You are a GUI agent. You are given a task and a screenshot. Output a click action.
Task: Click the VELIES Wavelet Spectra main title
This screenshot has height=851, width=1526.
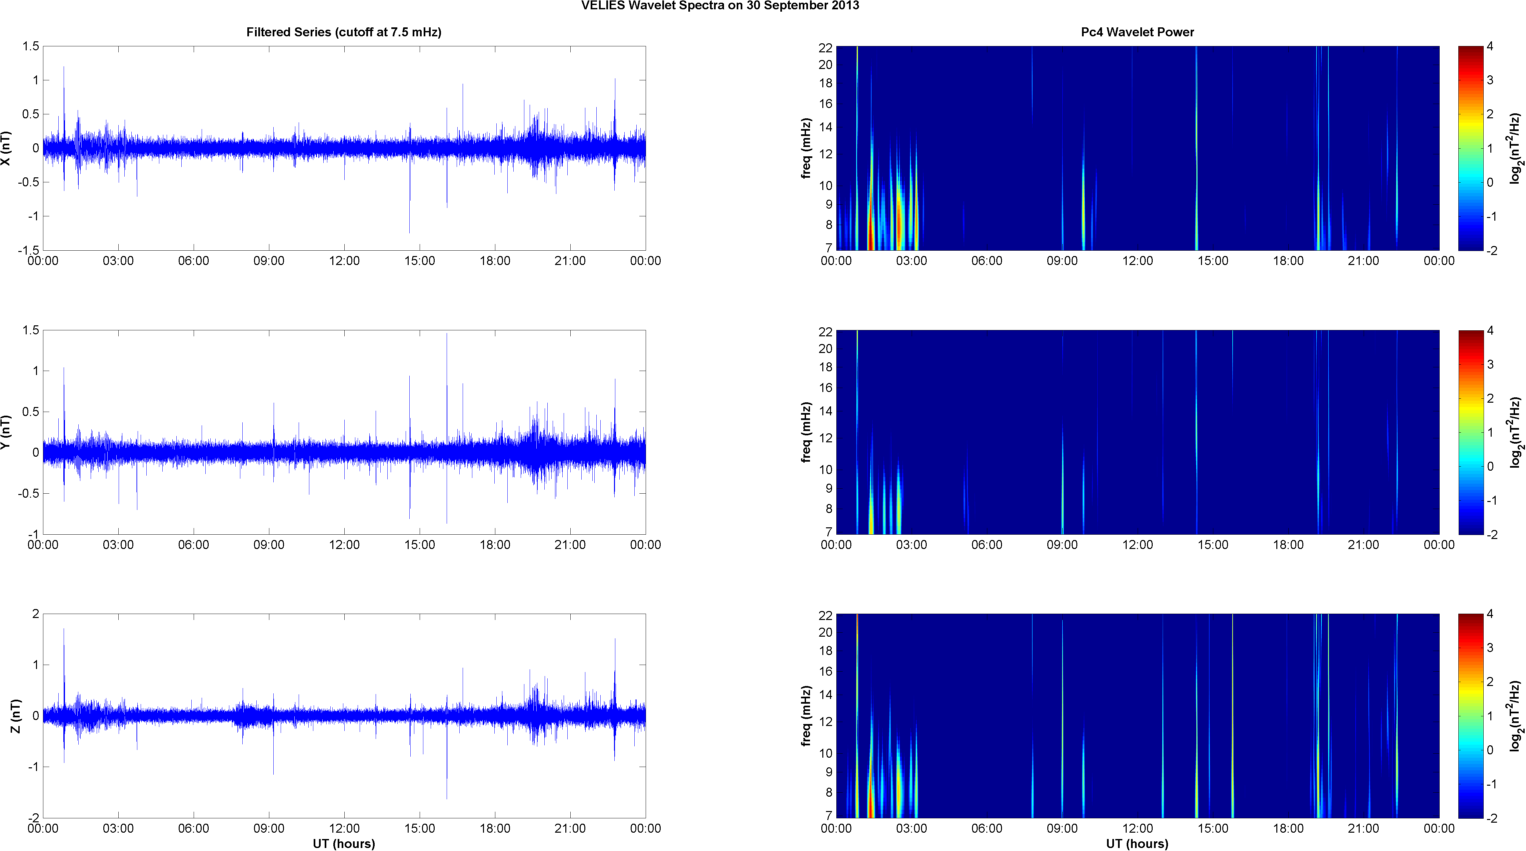coord(720,6)
